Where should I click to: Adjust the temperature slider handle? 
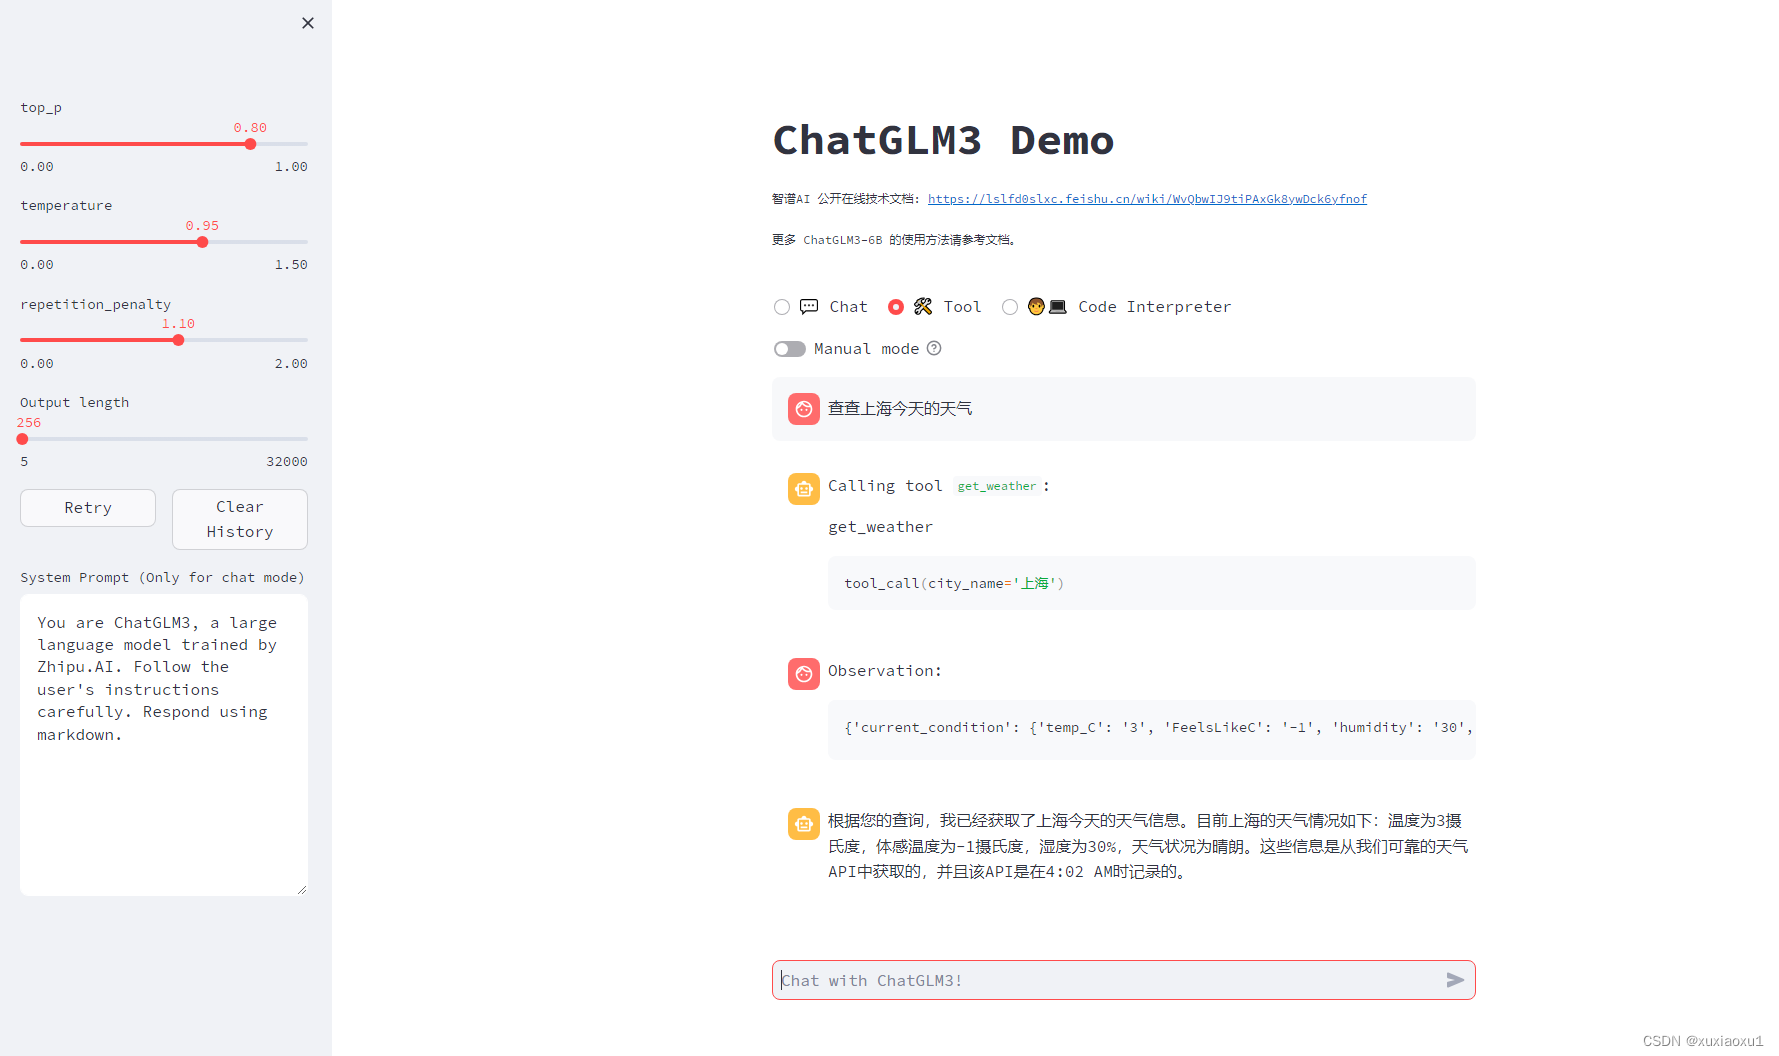point(202,242)
